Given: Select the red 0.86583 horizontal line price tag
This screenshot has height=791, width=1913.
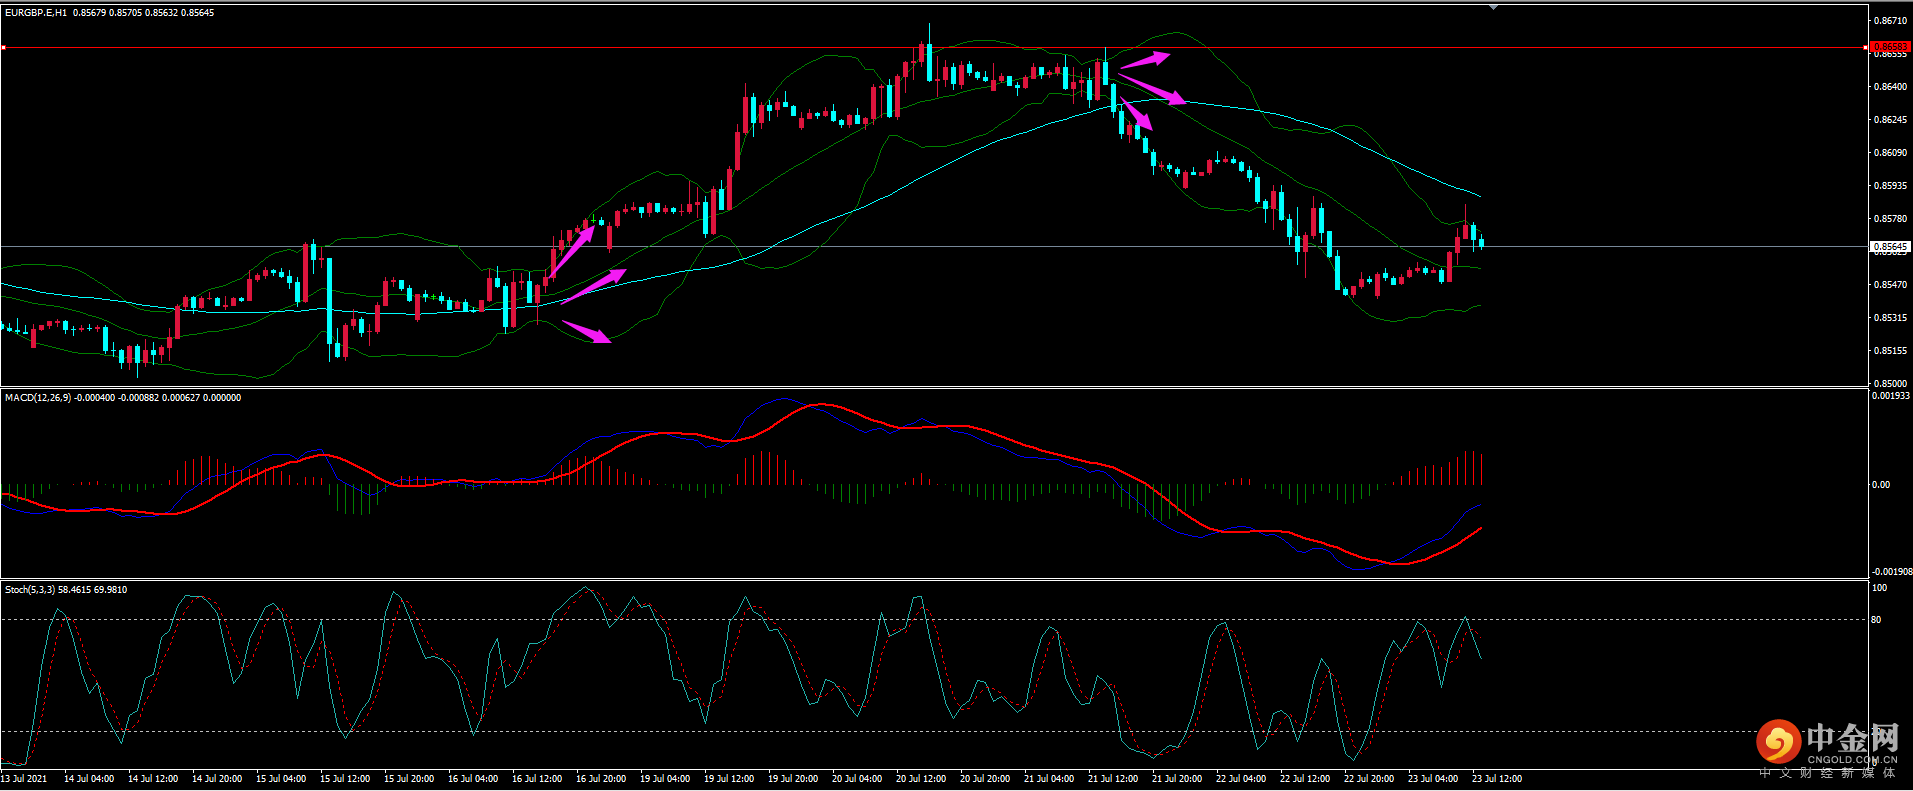Looking at the screenshot, I should 1890,47.
